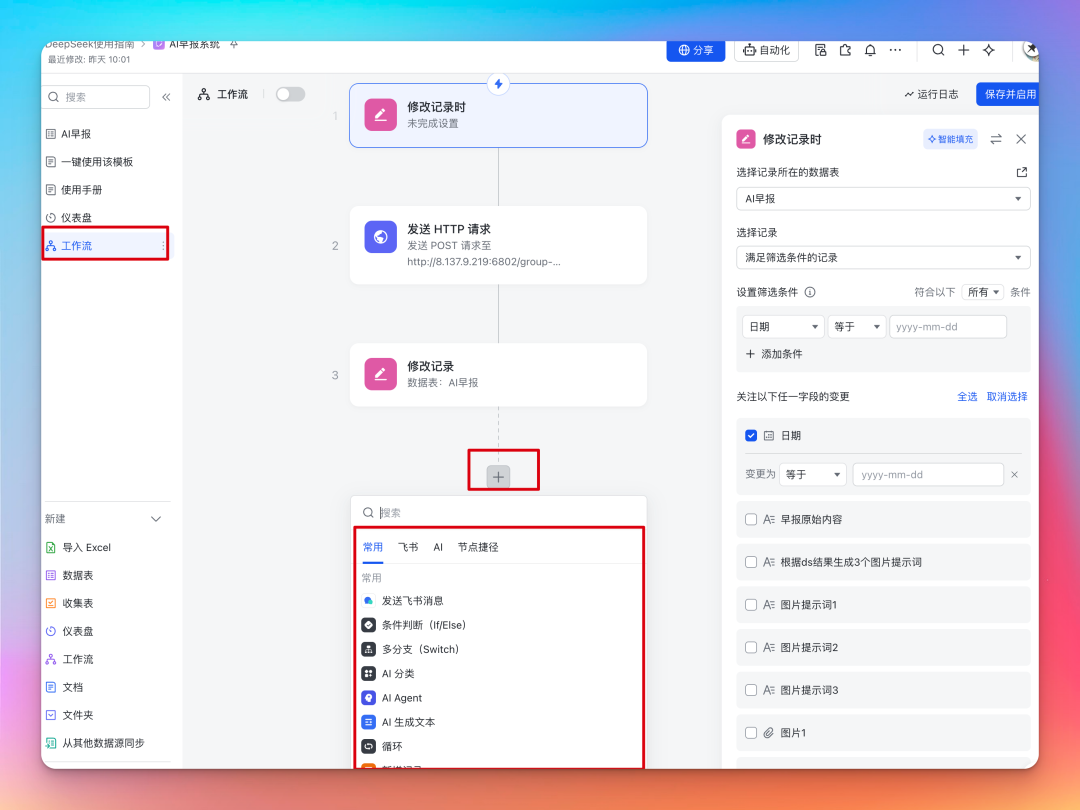
Task: Check the 图片提示词2 checkbox
Action: coord(751,647)
